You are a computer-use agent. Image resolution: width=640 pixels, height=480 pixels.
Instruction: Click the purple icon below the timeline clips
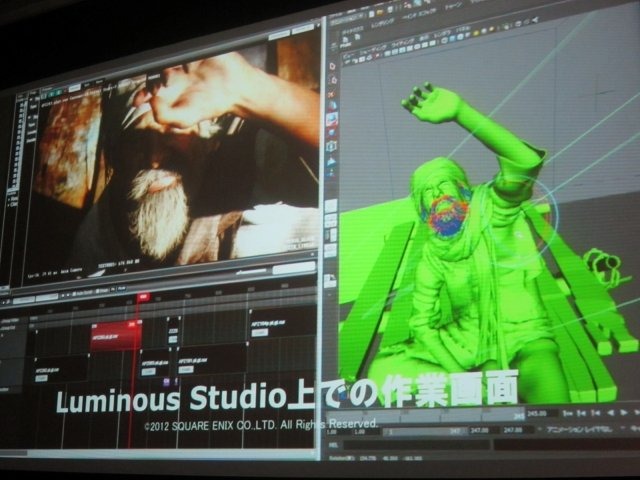pyautogui.click(x=167, y=382)
